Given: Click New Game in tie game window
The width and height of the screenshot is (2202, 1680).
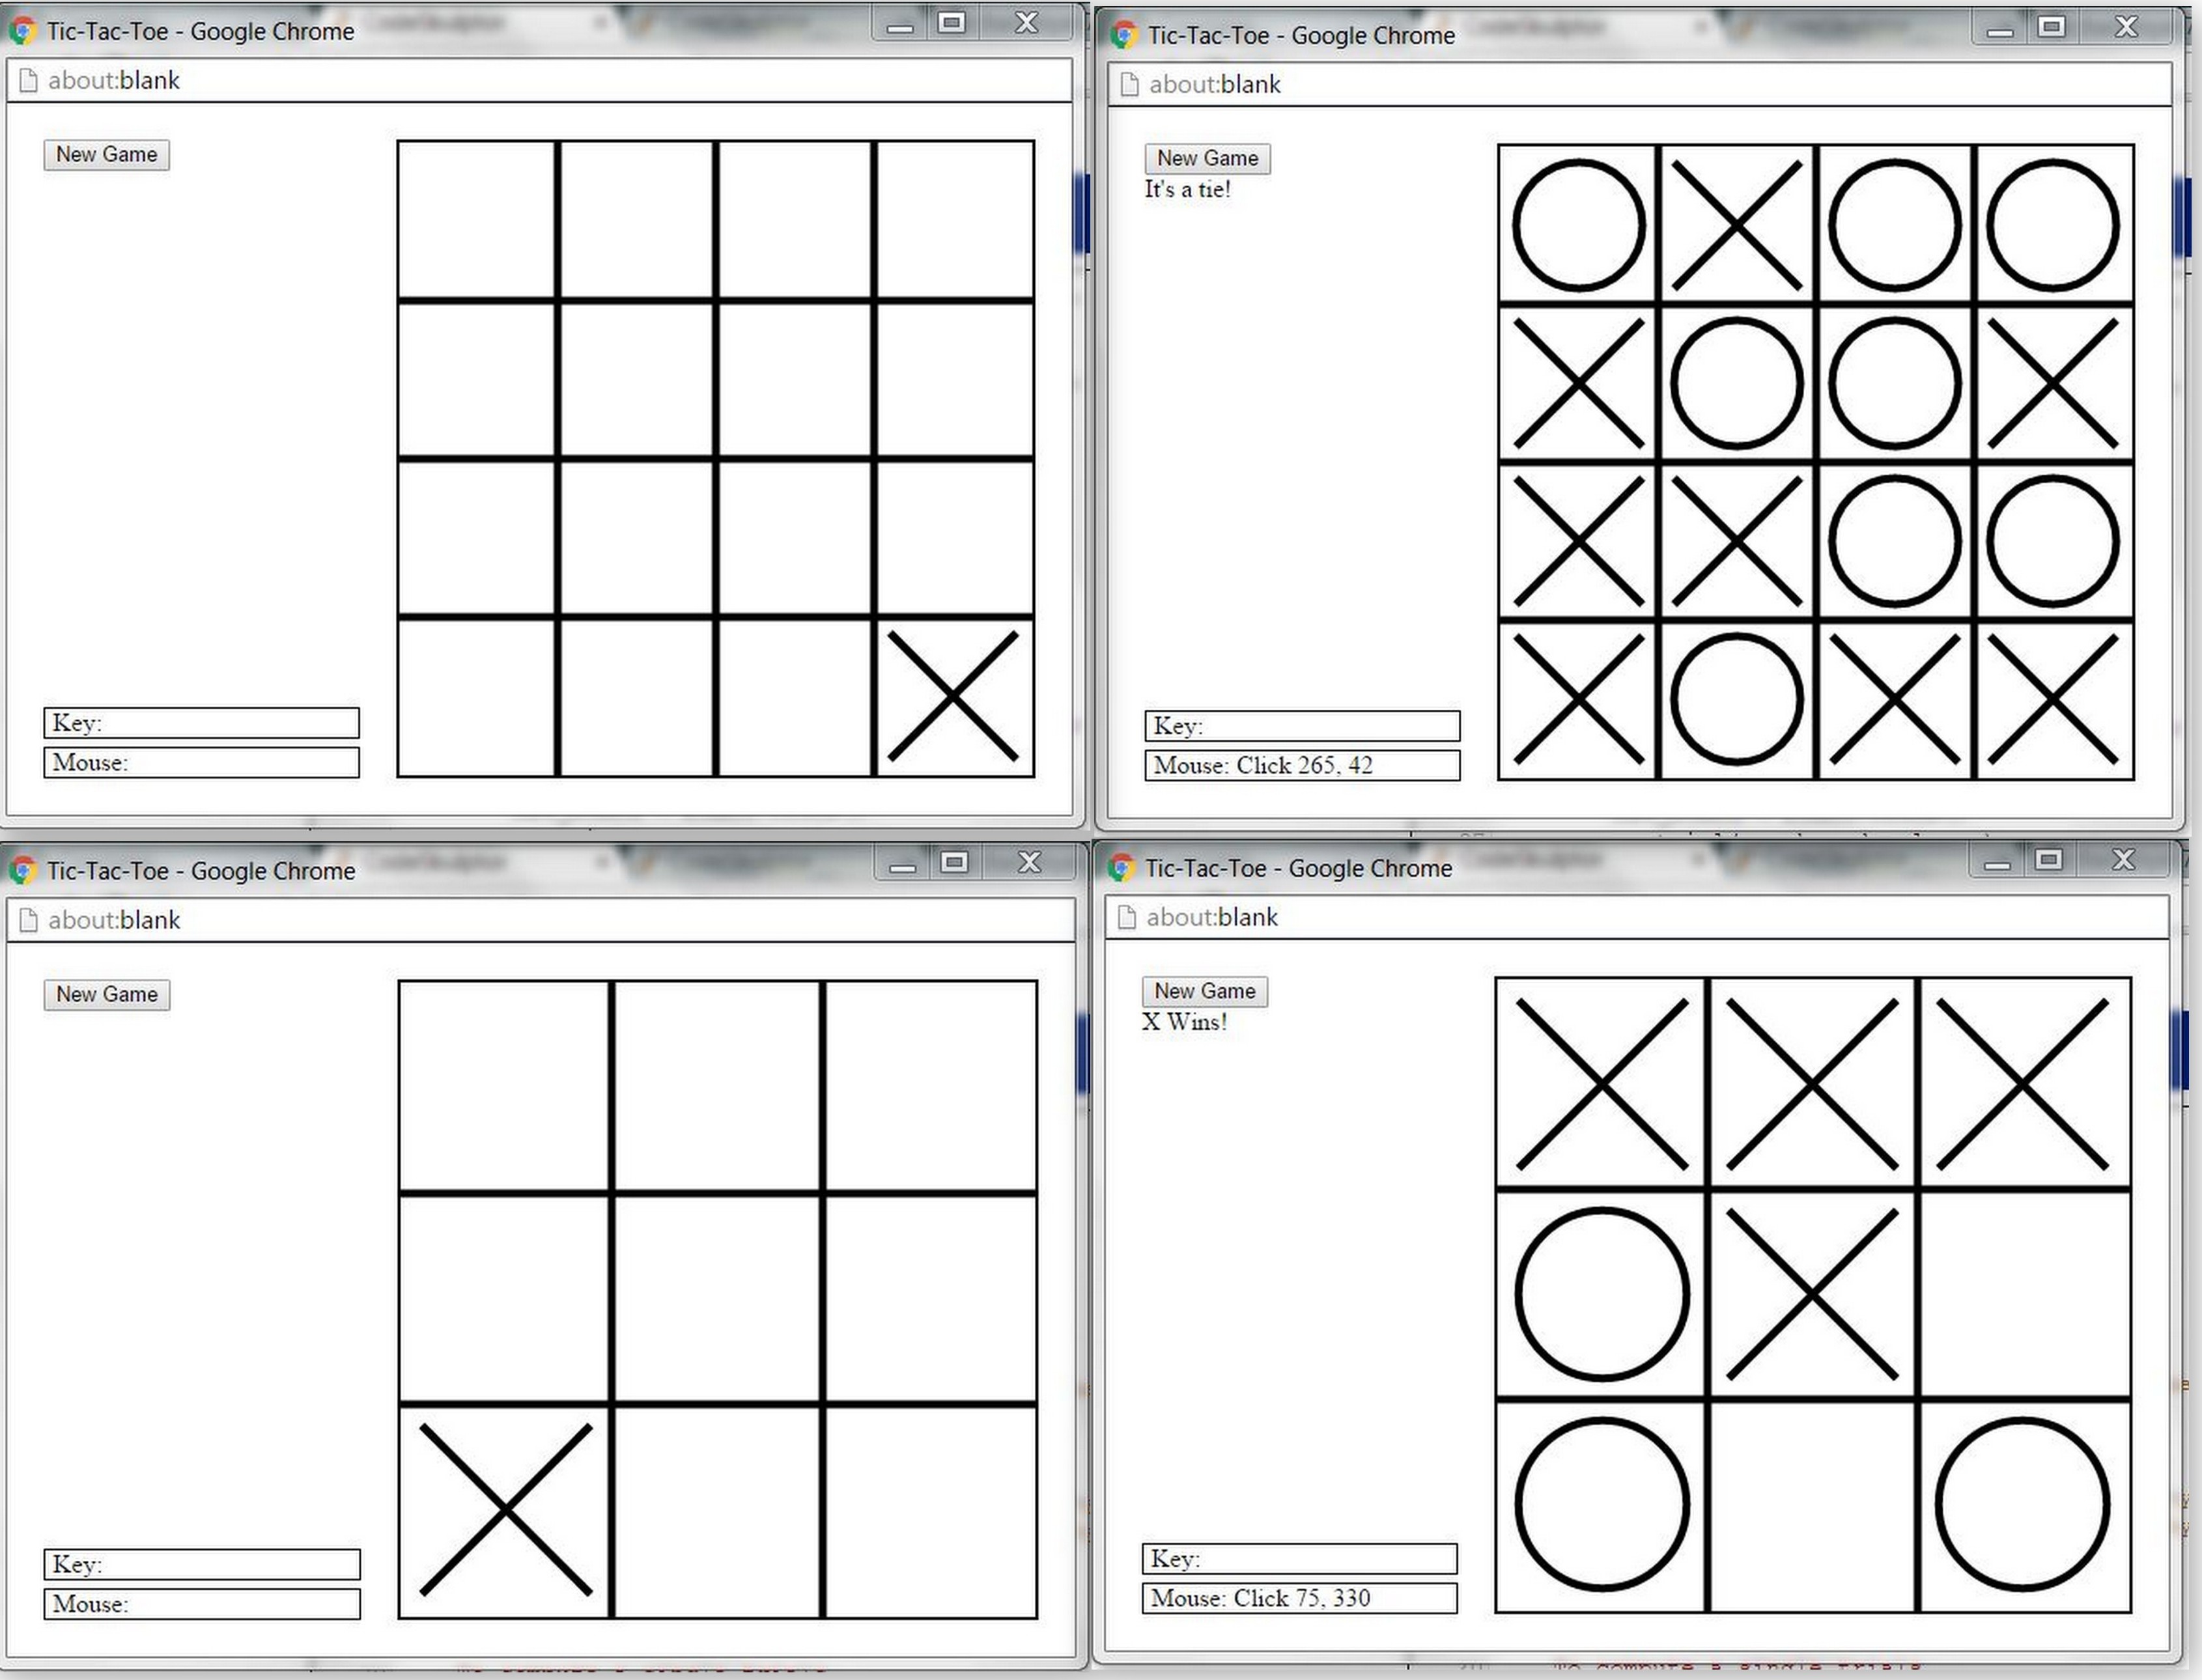Looking at the screenshot, I should [x=1207, y=159].
